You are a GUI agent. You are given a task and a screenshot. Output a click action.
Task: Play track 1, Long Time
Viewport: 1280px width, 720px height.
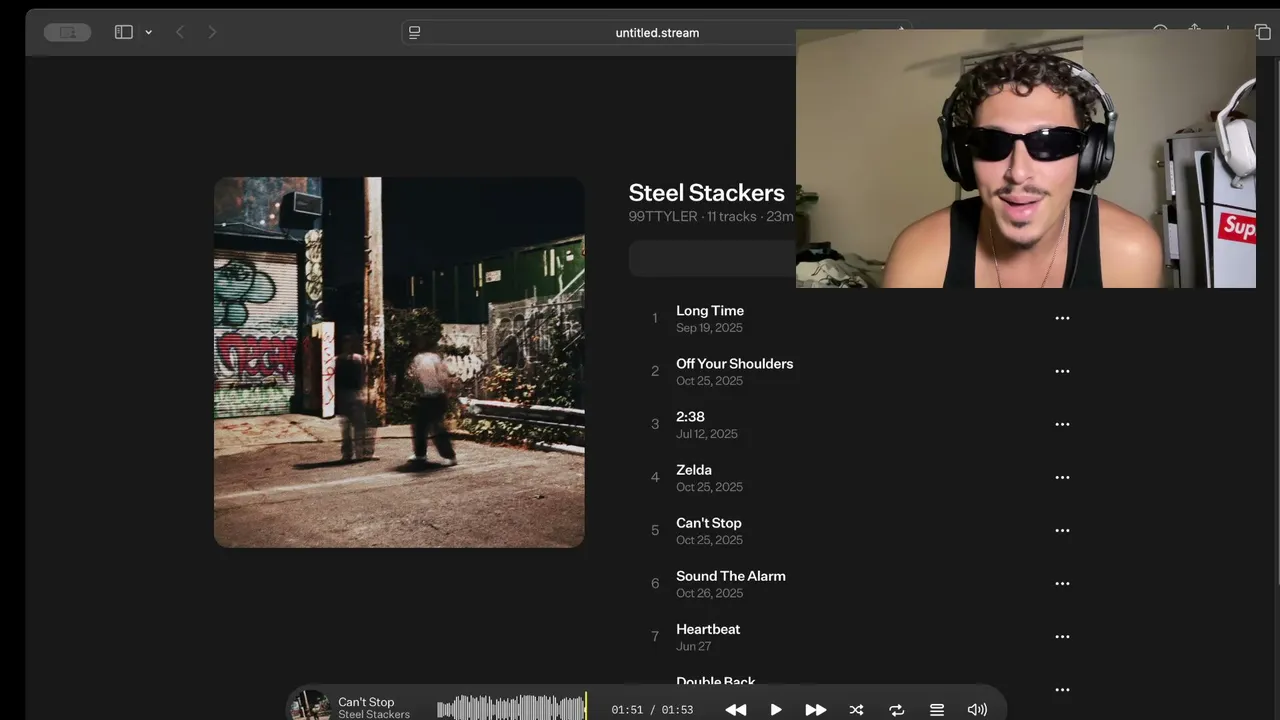710,311
